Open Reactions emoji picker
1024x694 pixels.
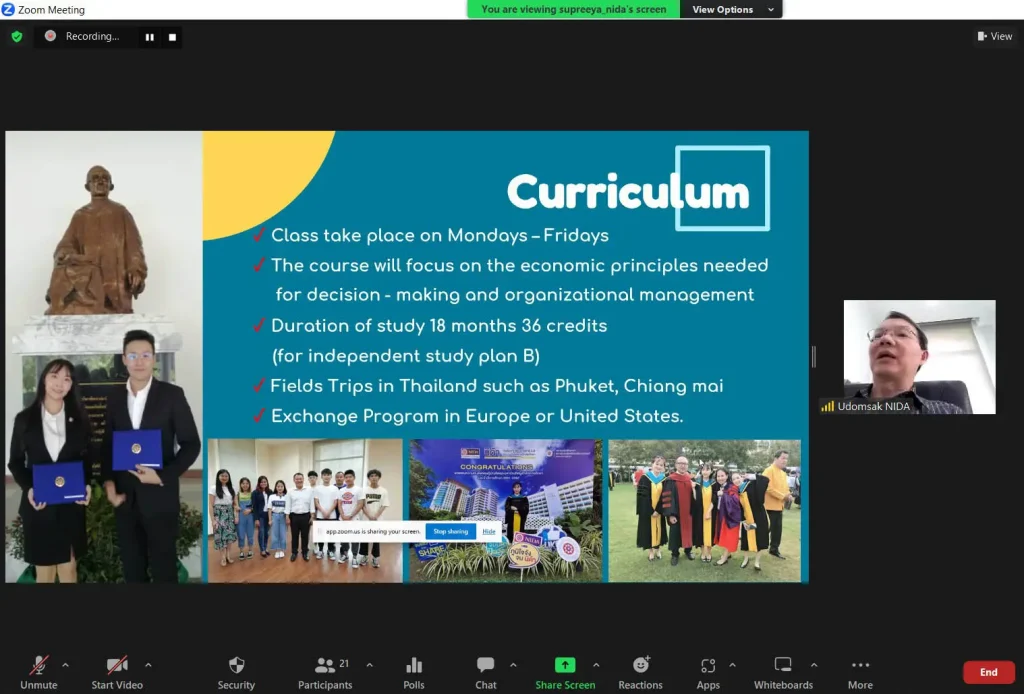(640, 666)
